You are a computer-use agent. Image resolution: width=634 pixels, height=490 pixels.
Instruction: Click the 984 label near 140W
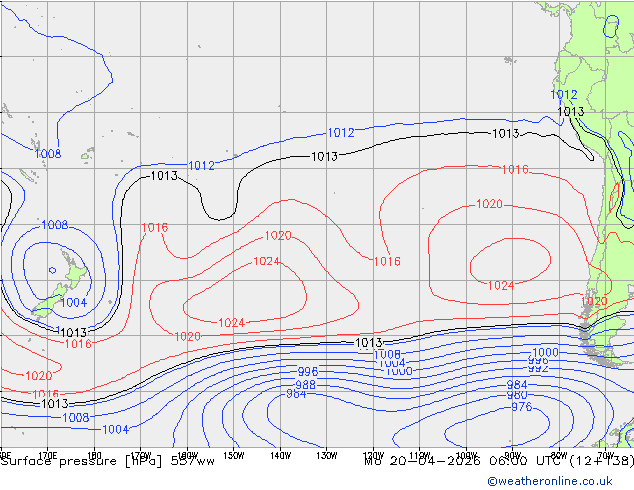pos(296,393)
